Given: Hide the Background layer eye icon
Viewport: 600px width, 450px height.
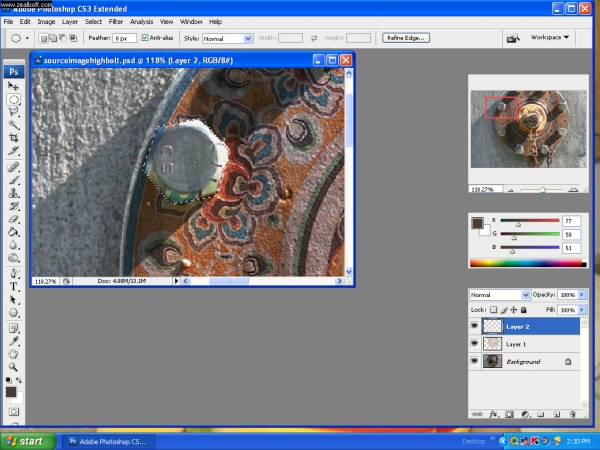Looking at the screenshot, I should [474, 361].
